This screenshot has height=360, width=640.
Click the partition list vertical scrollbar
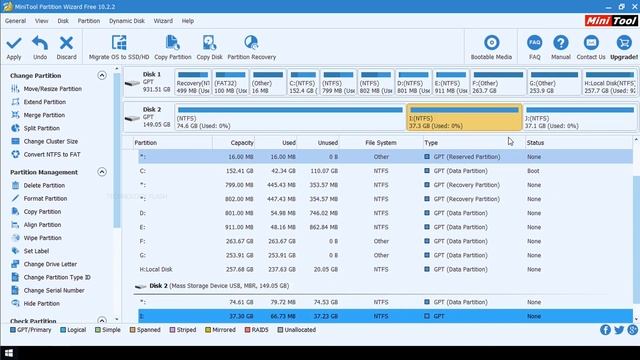click(x=636, y=240)
